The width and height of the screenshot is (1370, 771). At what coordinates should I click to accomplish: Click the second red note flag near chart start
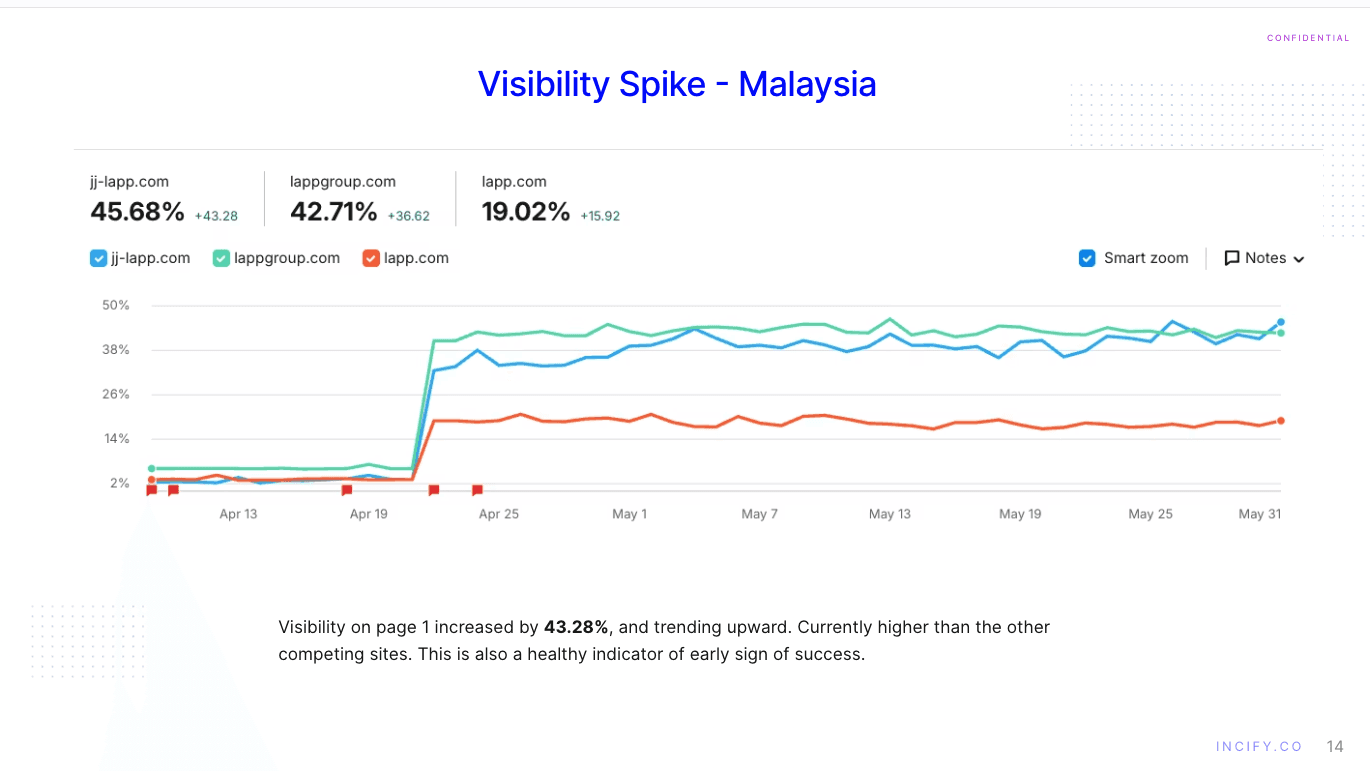coord(173,490)
